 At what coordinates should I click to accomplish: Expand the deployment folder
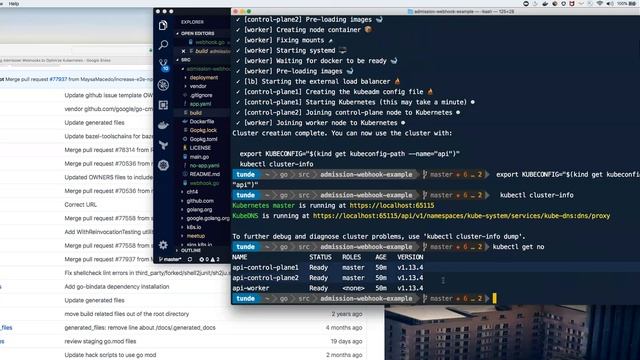click(204, 78)
